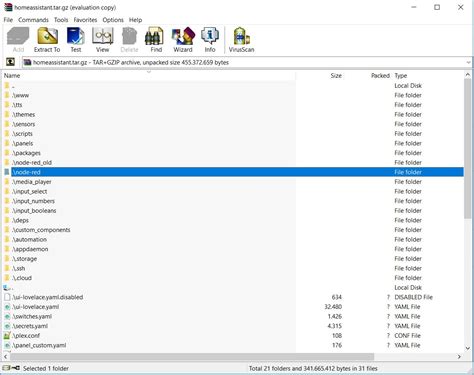The image size is (474, 375).
Task: Select the .\tts folder
Action: pyautogui.click(x=17, y=105)
